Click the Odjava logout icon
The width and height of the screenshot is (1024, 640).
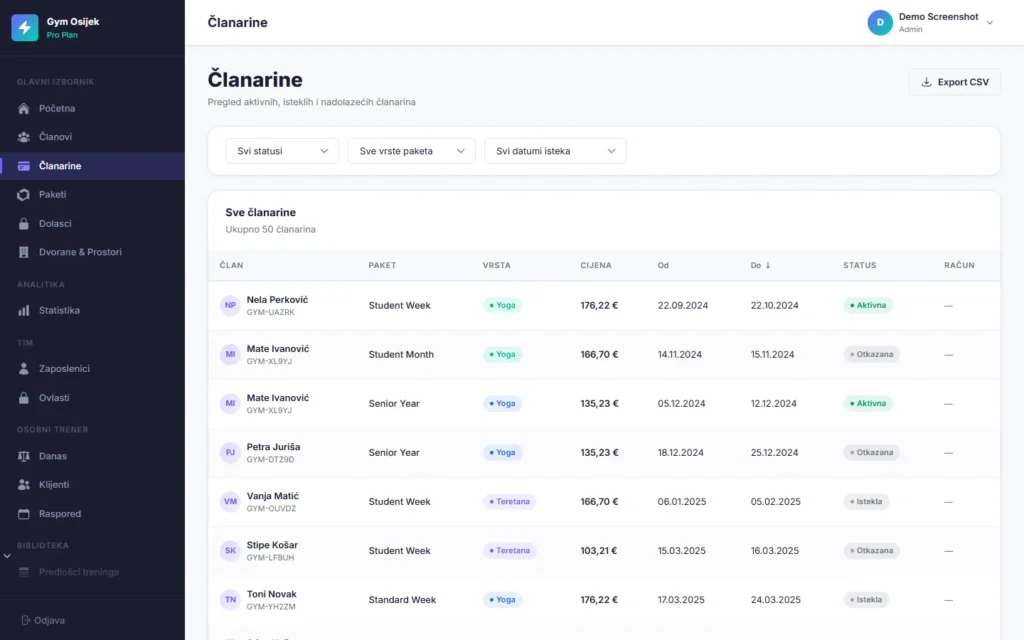click(25, 620)
